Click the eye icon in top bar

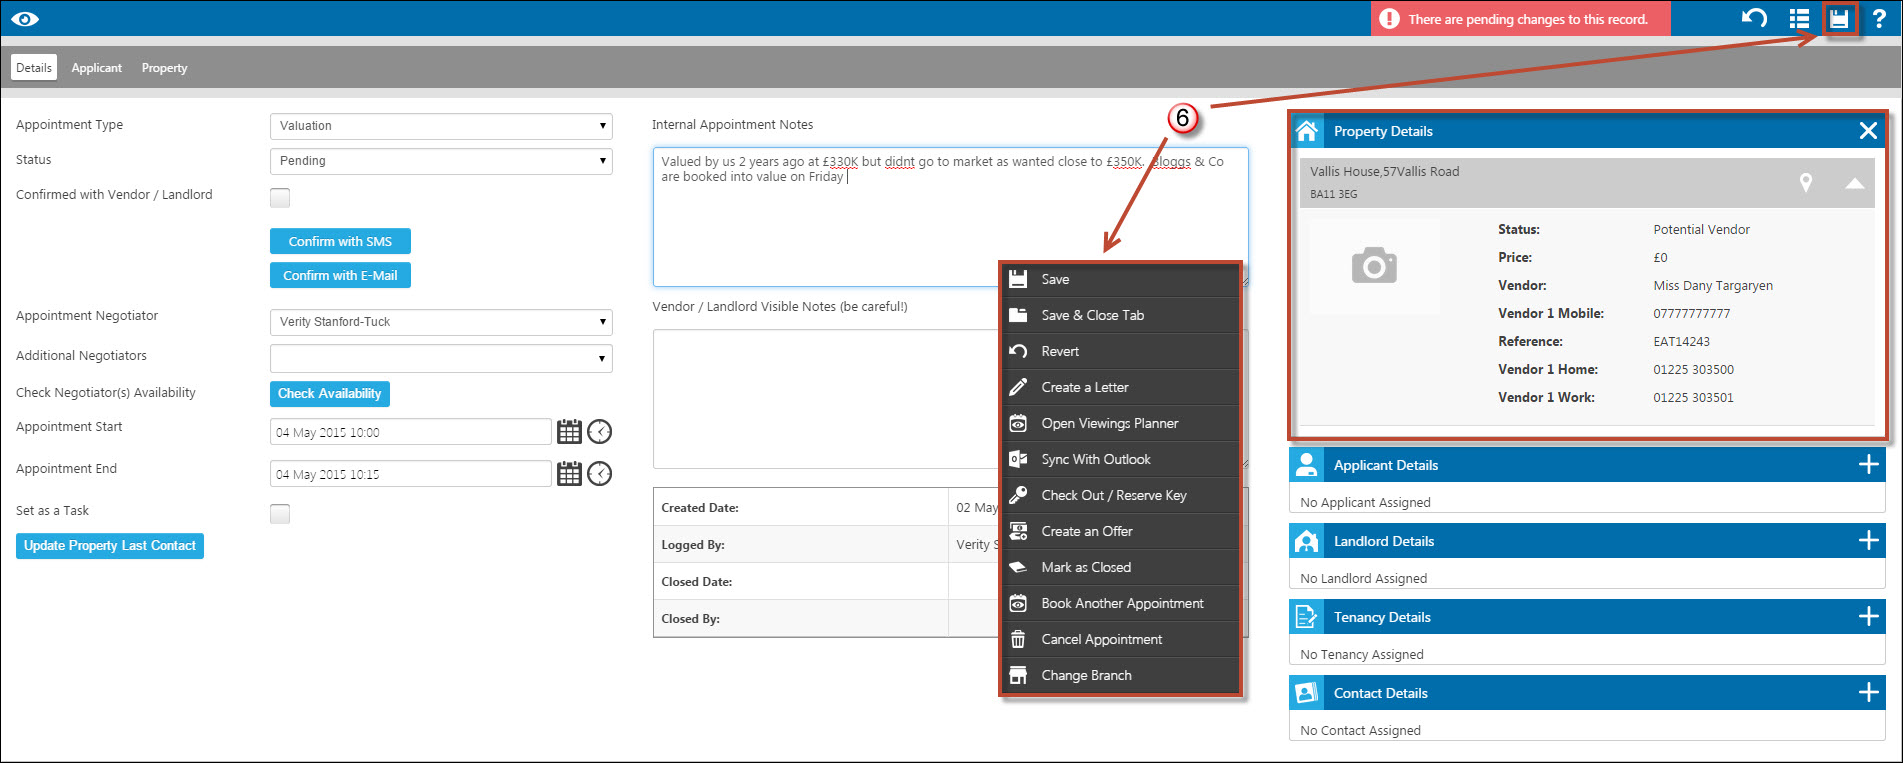point(25,19)
